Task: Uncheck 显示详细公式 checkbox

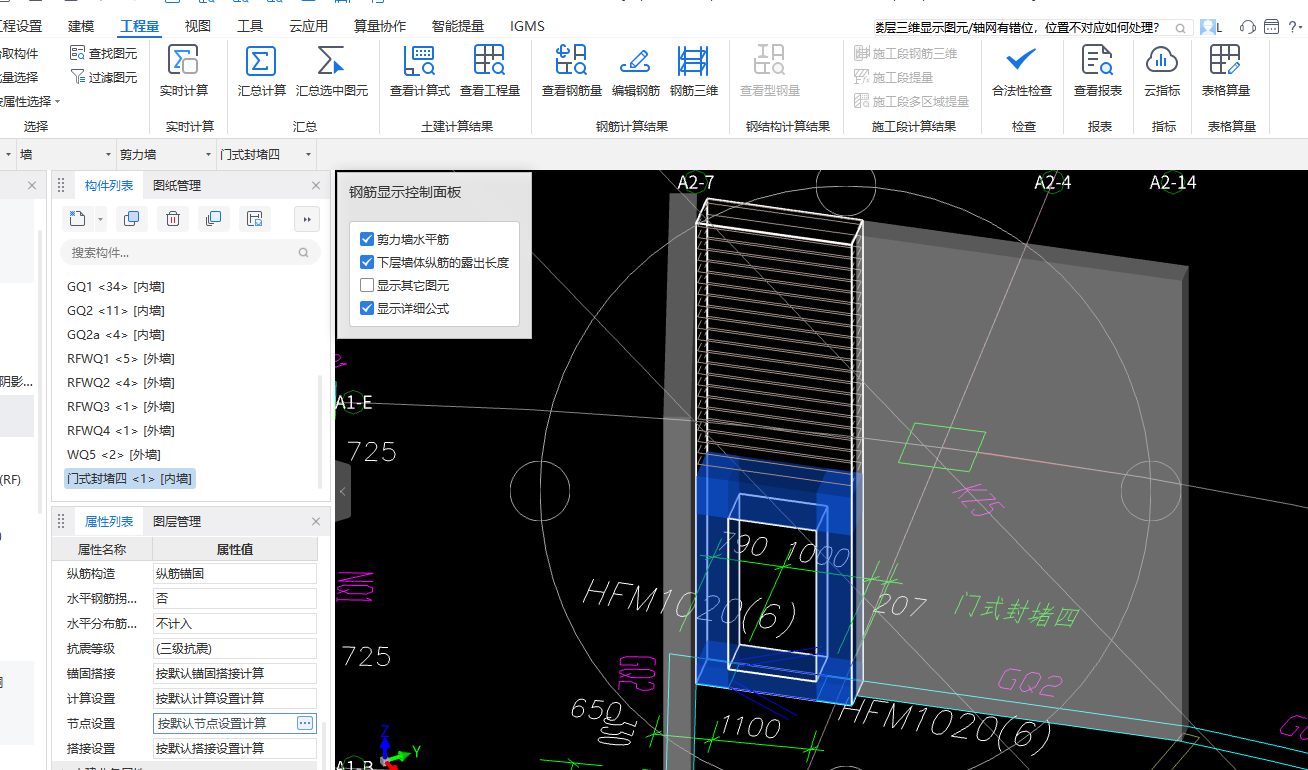Action: (367, 308)
